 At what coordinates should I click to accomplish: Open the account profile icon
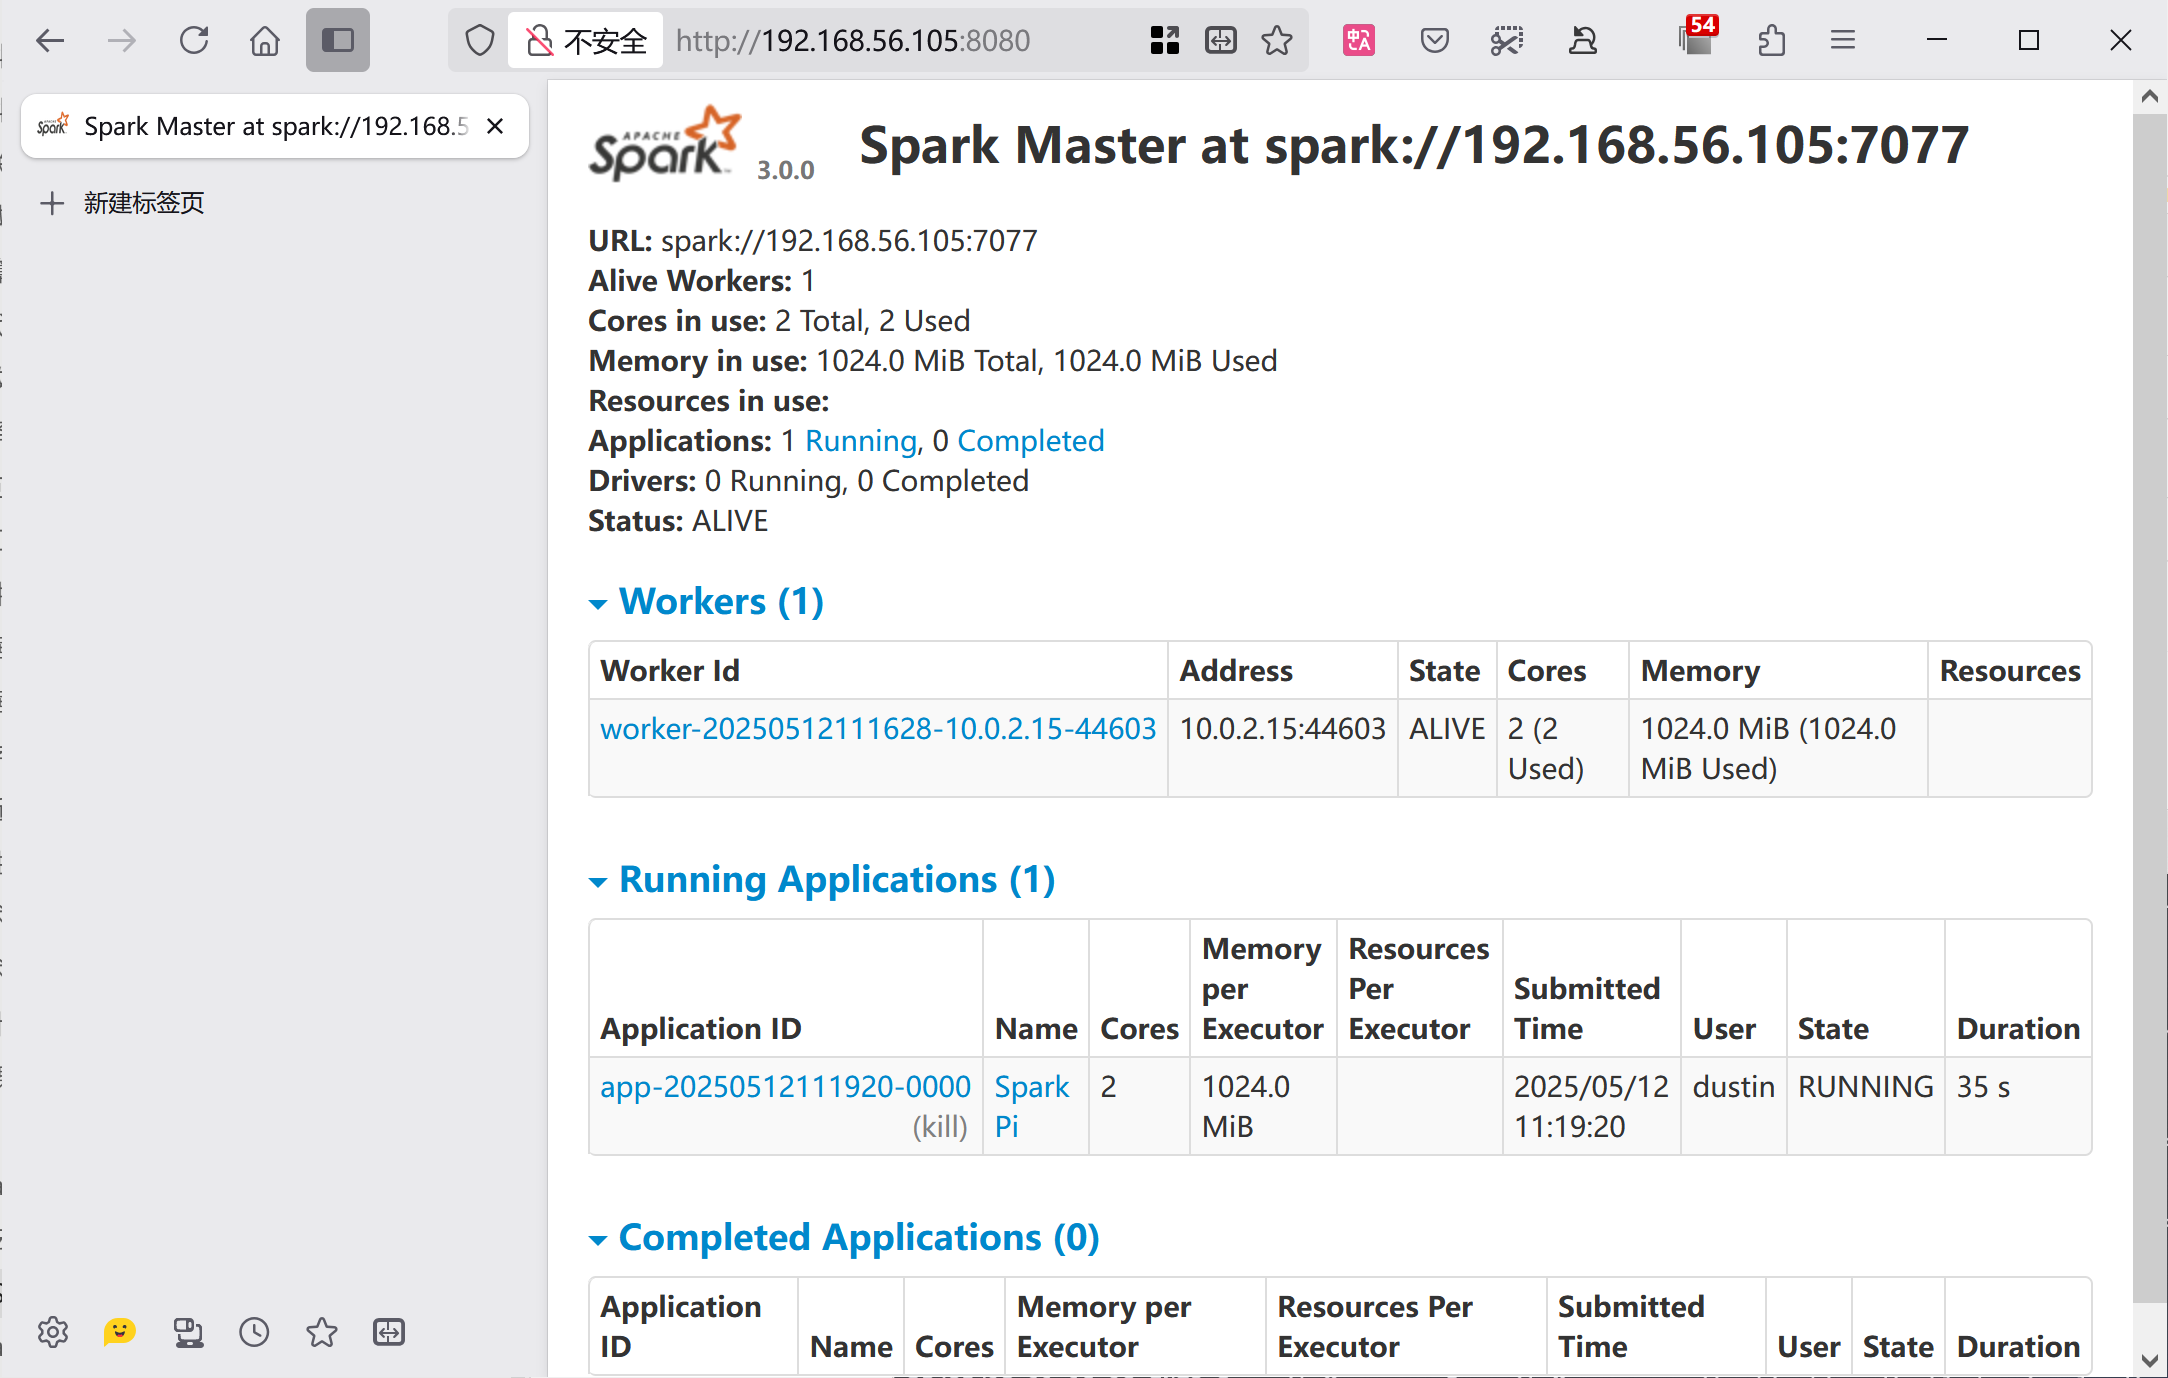click(1583, 41)
